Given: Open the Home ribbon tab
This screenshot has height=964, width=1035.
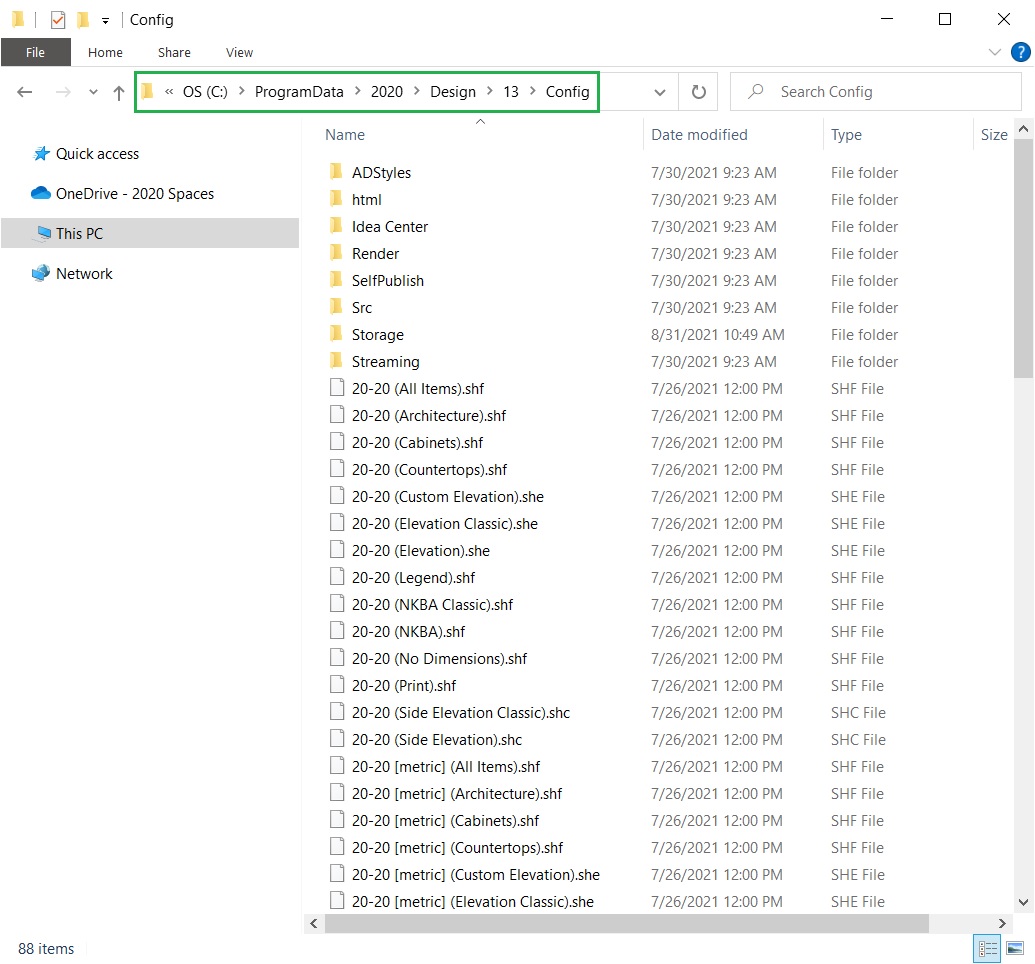Looking at the screenshot, I should tap(105, 52).
